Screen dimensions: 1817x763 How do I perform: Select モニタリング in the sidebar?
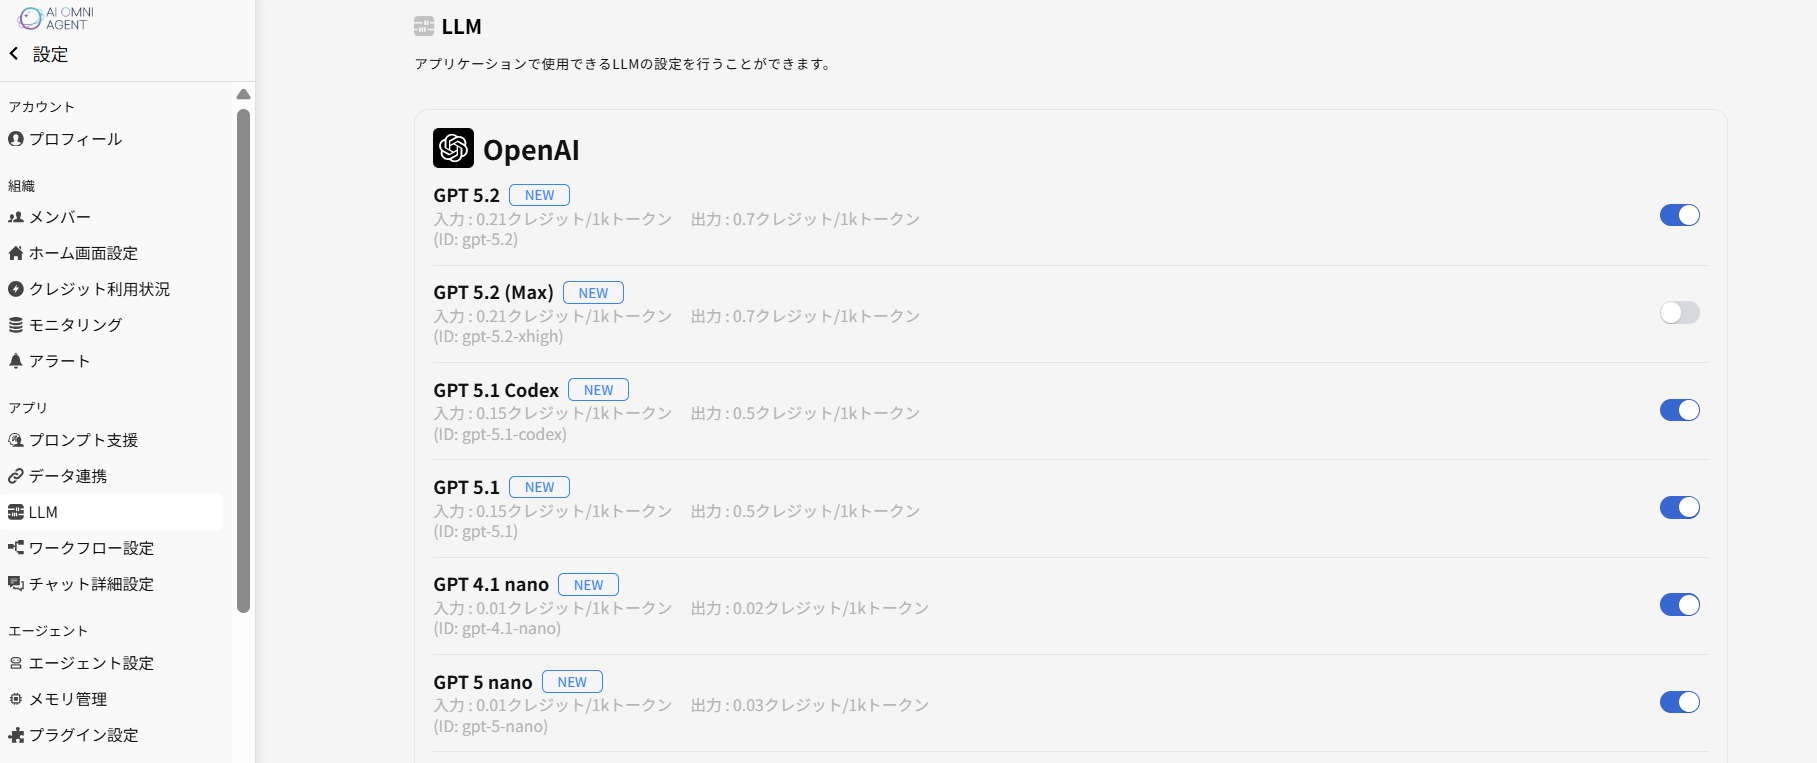click(x=112, y=325)
